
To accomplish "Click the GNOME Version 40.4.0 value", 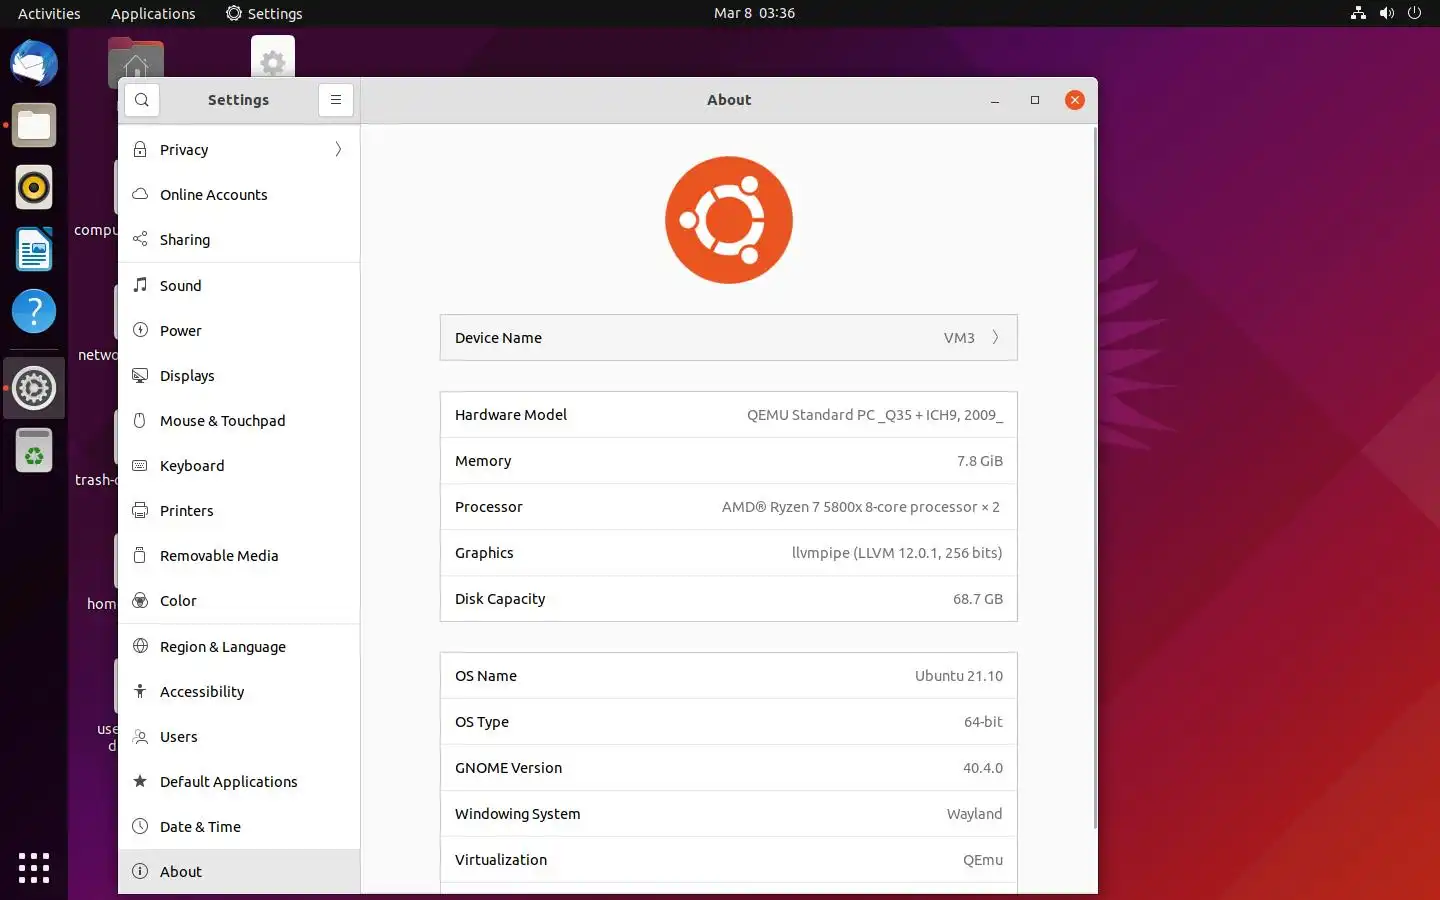I will (982, 767).
